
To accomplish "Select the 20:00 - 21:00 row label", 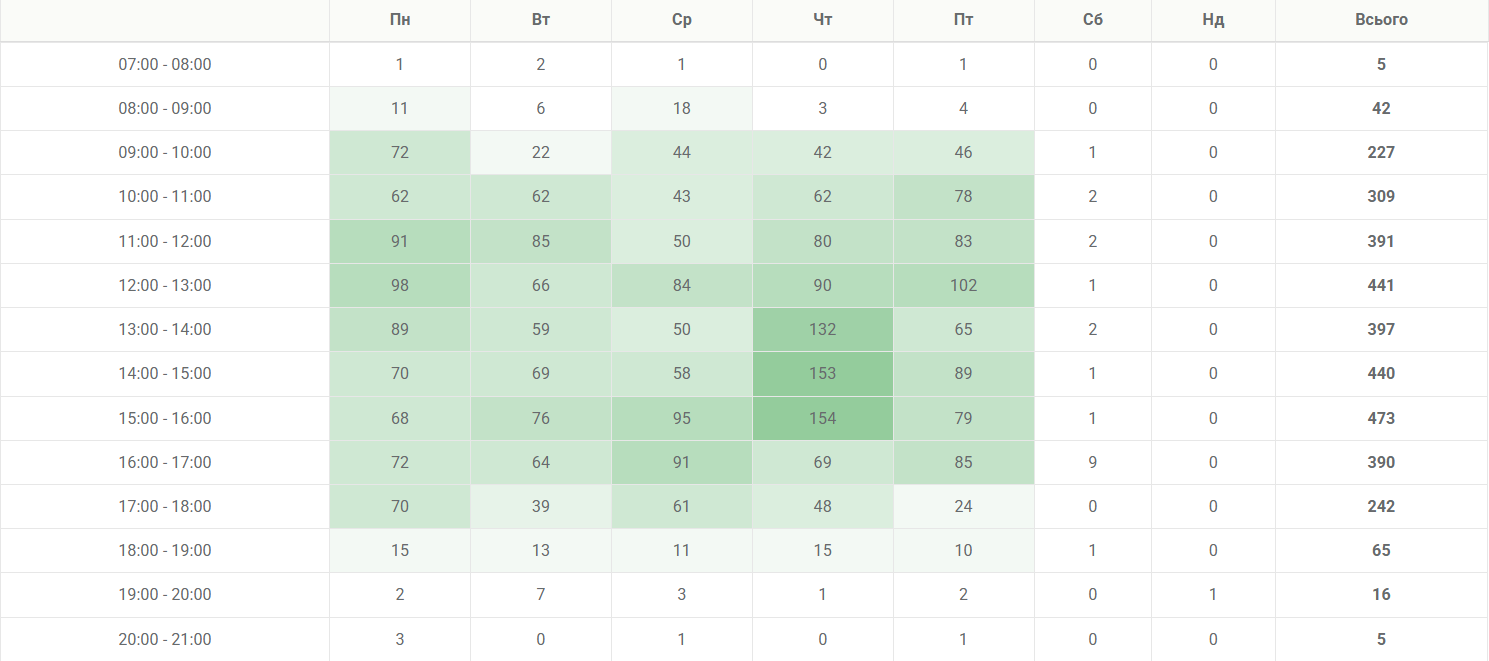I will (x=165, y=639).
